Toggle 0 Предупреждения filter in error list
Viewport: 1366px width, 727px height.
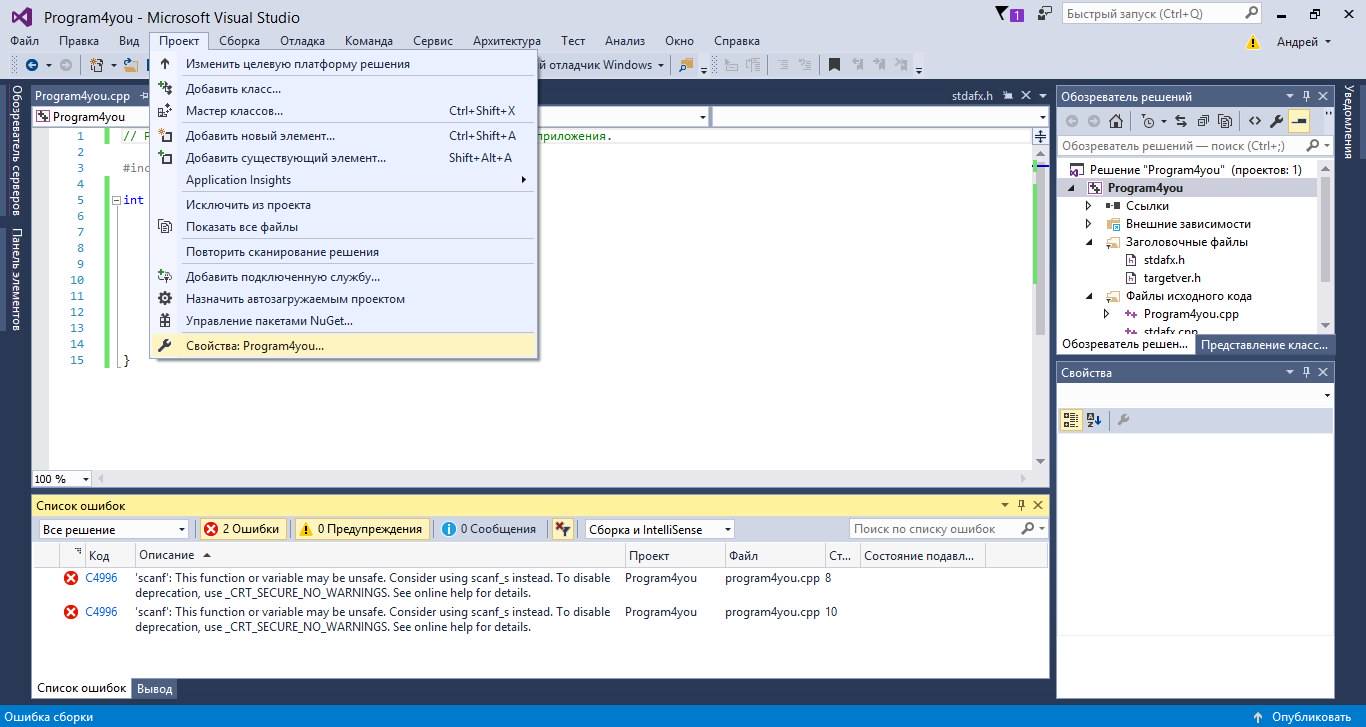pyautogui.click(x=360, y=529)
